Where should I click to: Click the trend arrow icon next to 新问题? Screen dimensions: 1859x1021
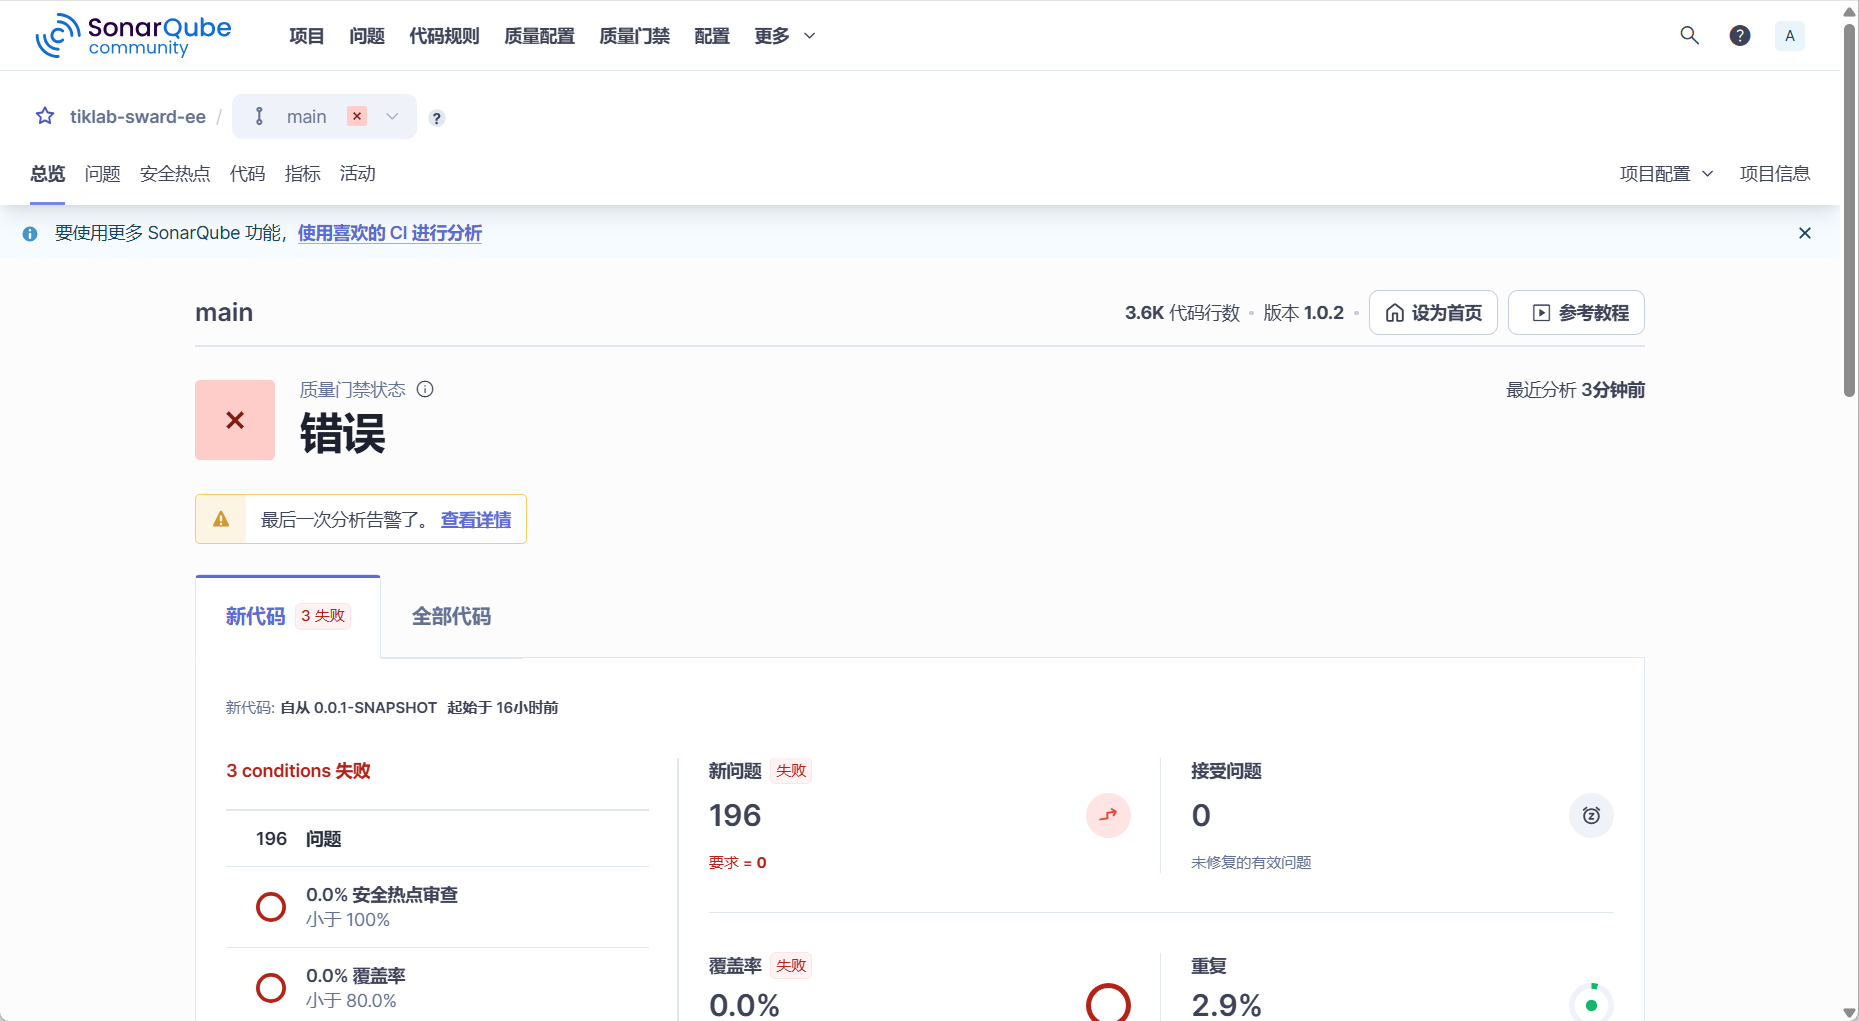[x=1108, y=815]
